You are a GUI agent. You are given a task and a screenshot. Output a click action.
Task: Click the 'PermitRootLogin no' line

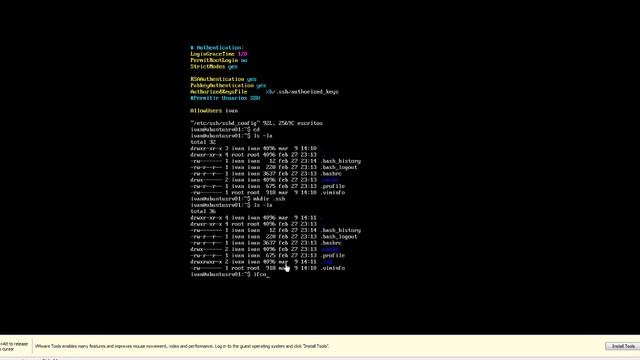pos(219,60)
